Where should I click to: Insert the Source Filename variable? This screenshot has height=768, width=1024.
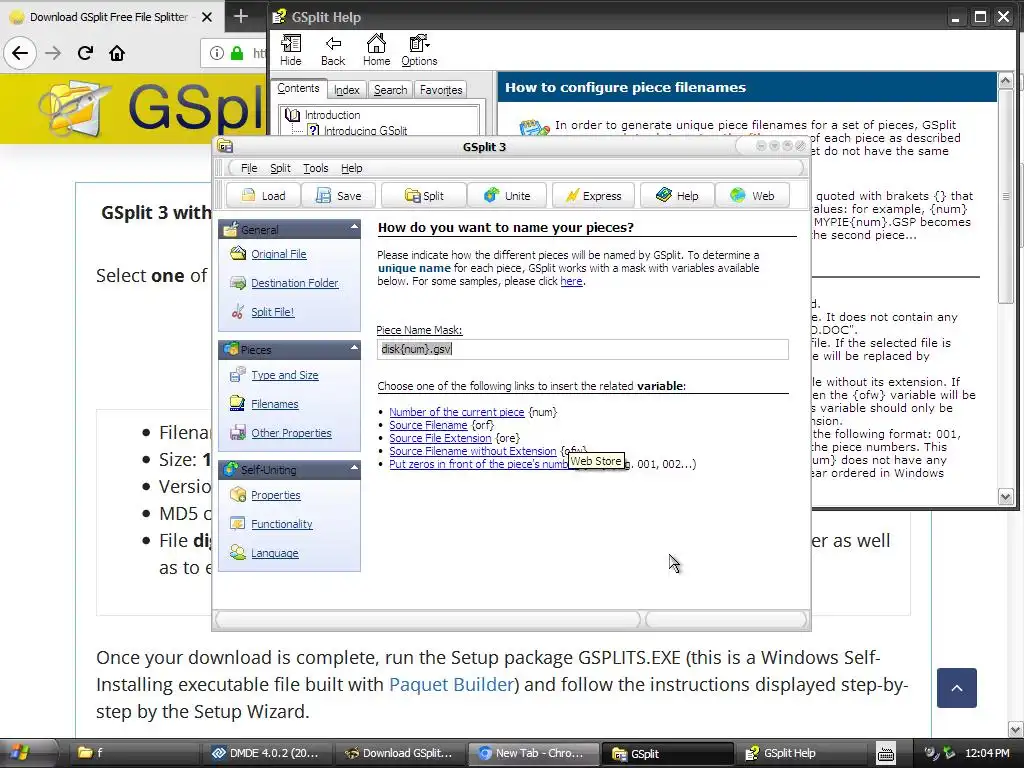[x=428, y=425]
